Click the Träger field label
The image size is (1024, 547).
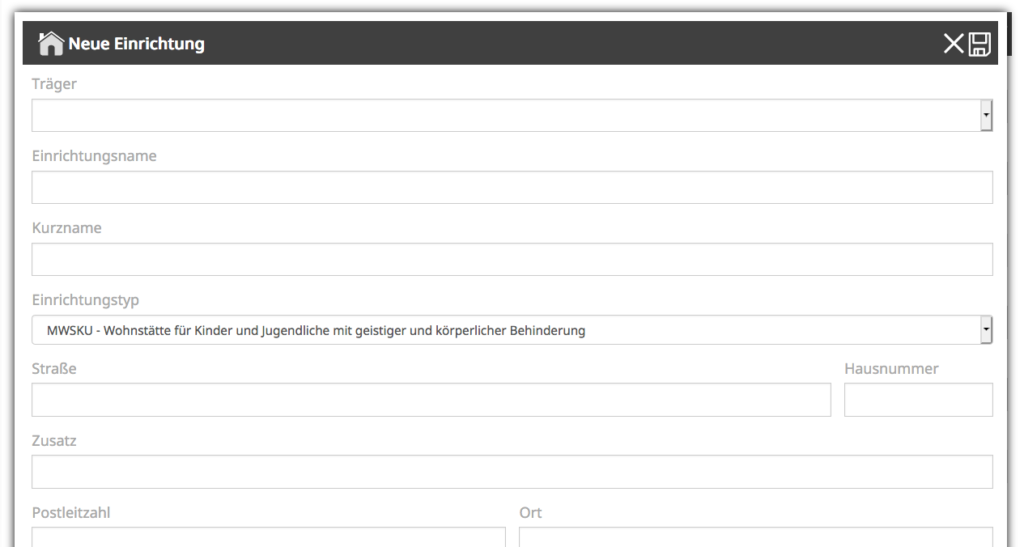54,84
